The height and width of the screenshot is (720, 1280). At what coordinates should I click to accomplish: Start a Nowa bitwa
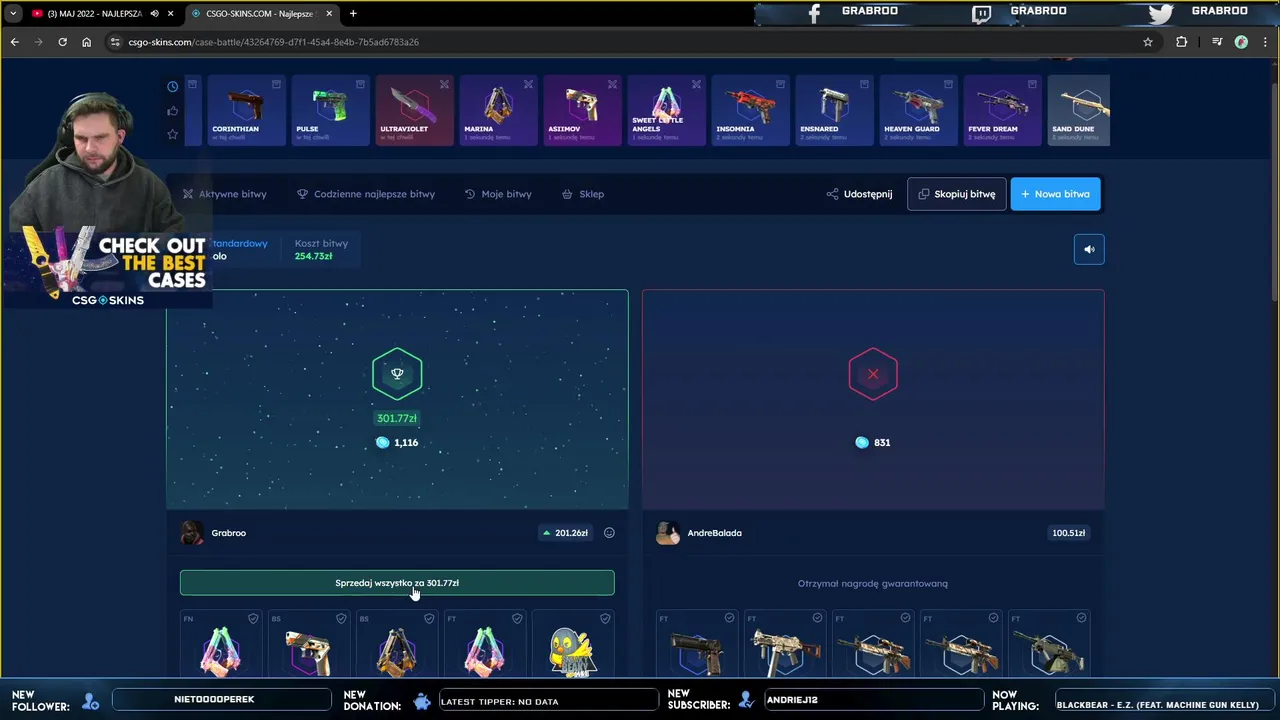pyautogui.click(x=1056, y=194)
